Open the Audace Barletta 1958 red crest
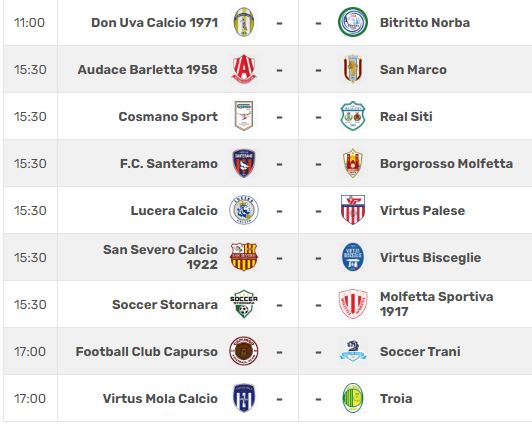 click(244, 69)
